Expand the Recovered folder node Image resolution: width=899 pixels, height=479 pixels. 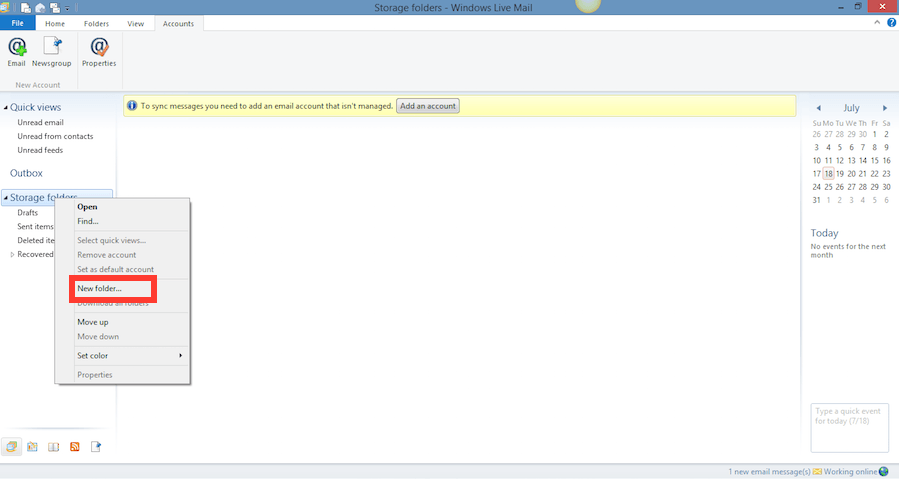click(12, 254)
